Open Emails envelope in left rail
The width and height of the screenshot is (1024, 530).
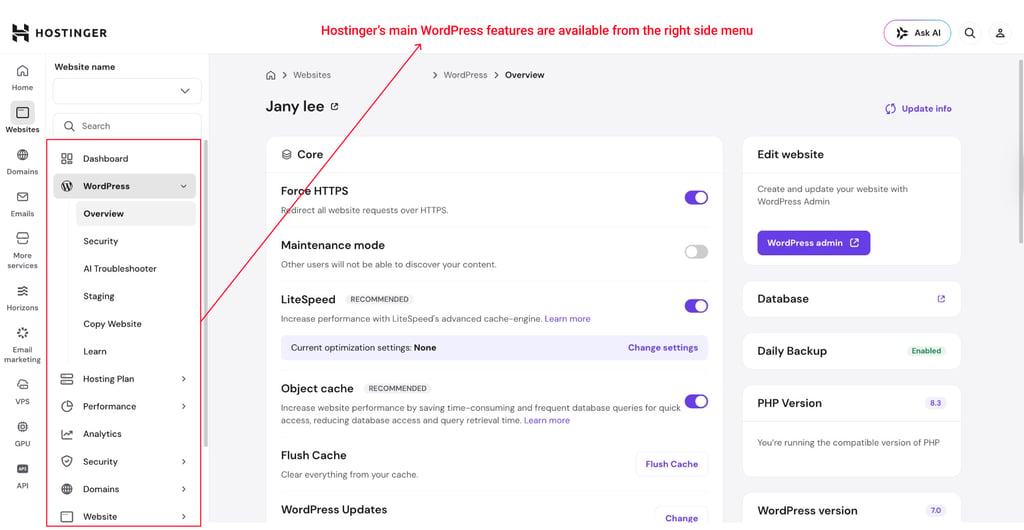pyautogui.click(x=22, y=203)
